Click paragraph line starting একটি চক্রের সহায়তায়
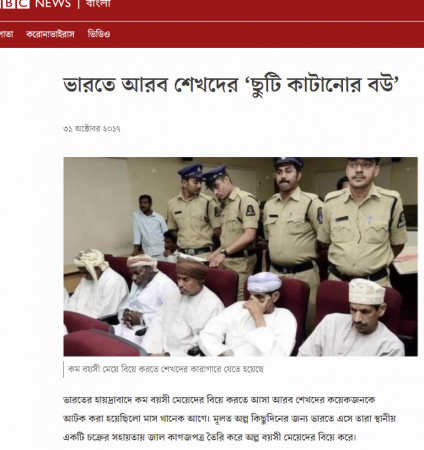424x450 pixels. [x=210, y=437]
